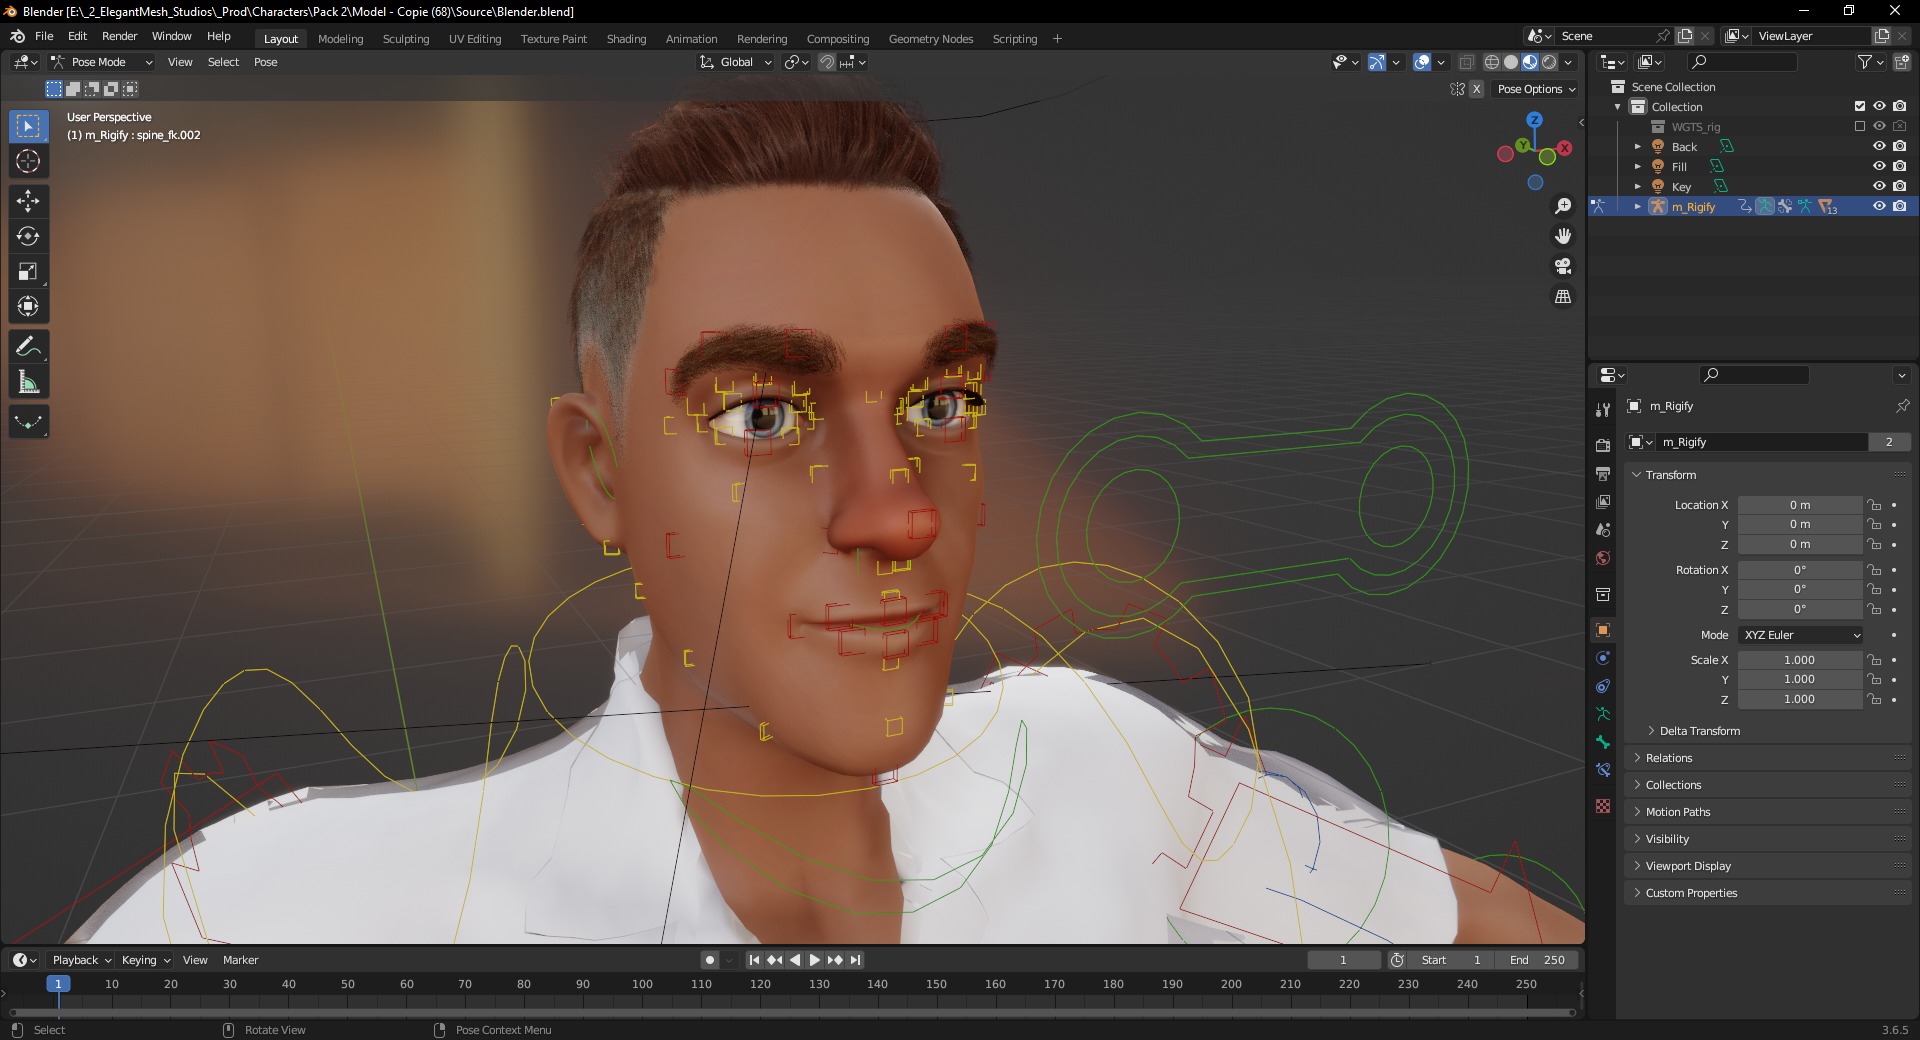Open the timeline Playback popover
The height and width of the screenshot is (1040, 1920).
pos(81,960)
